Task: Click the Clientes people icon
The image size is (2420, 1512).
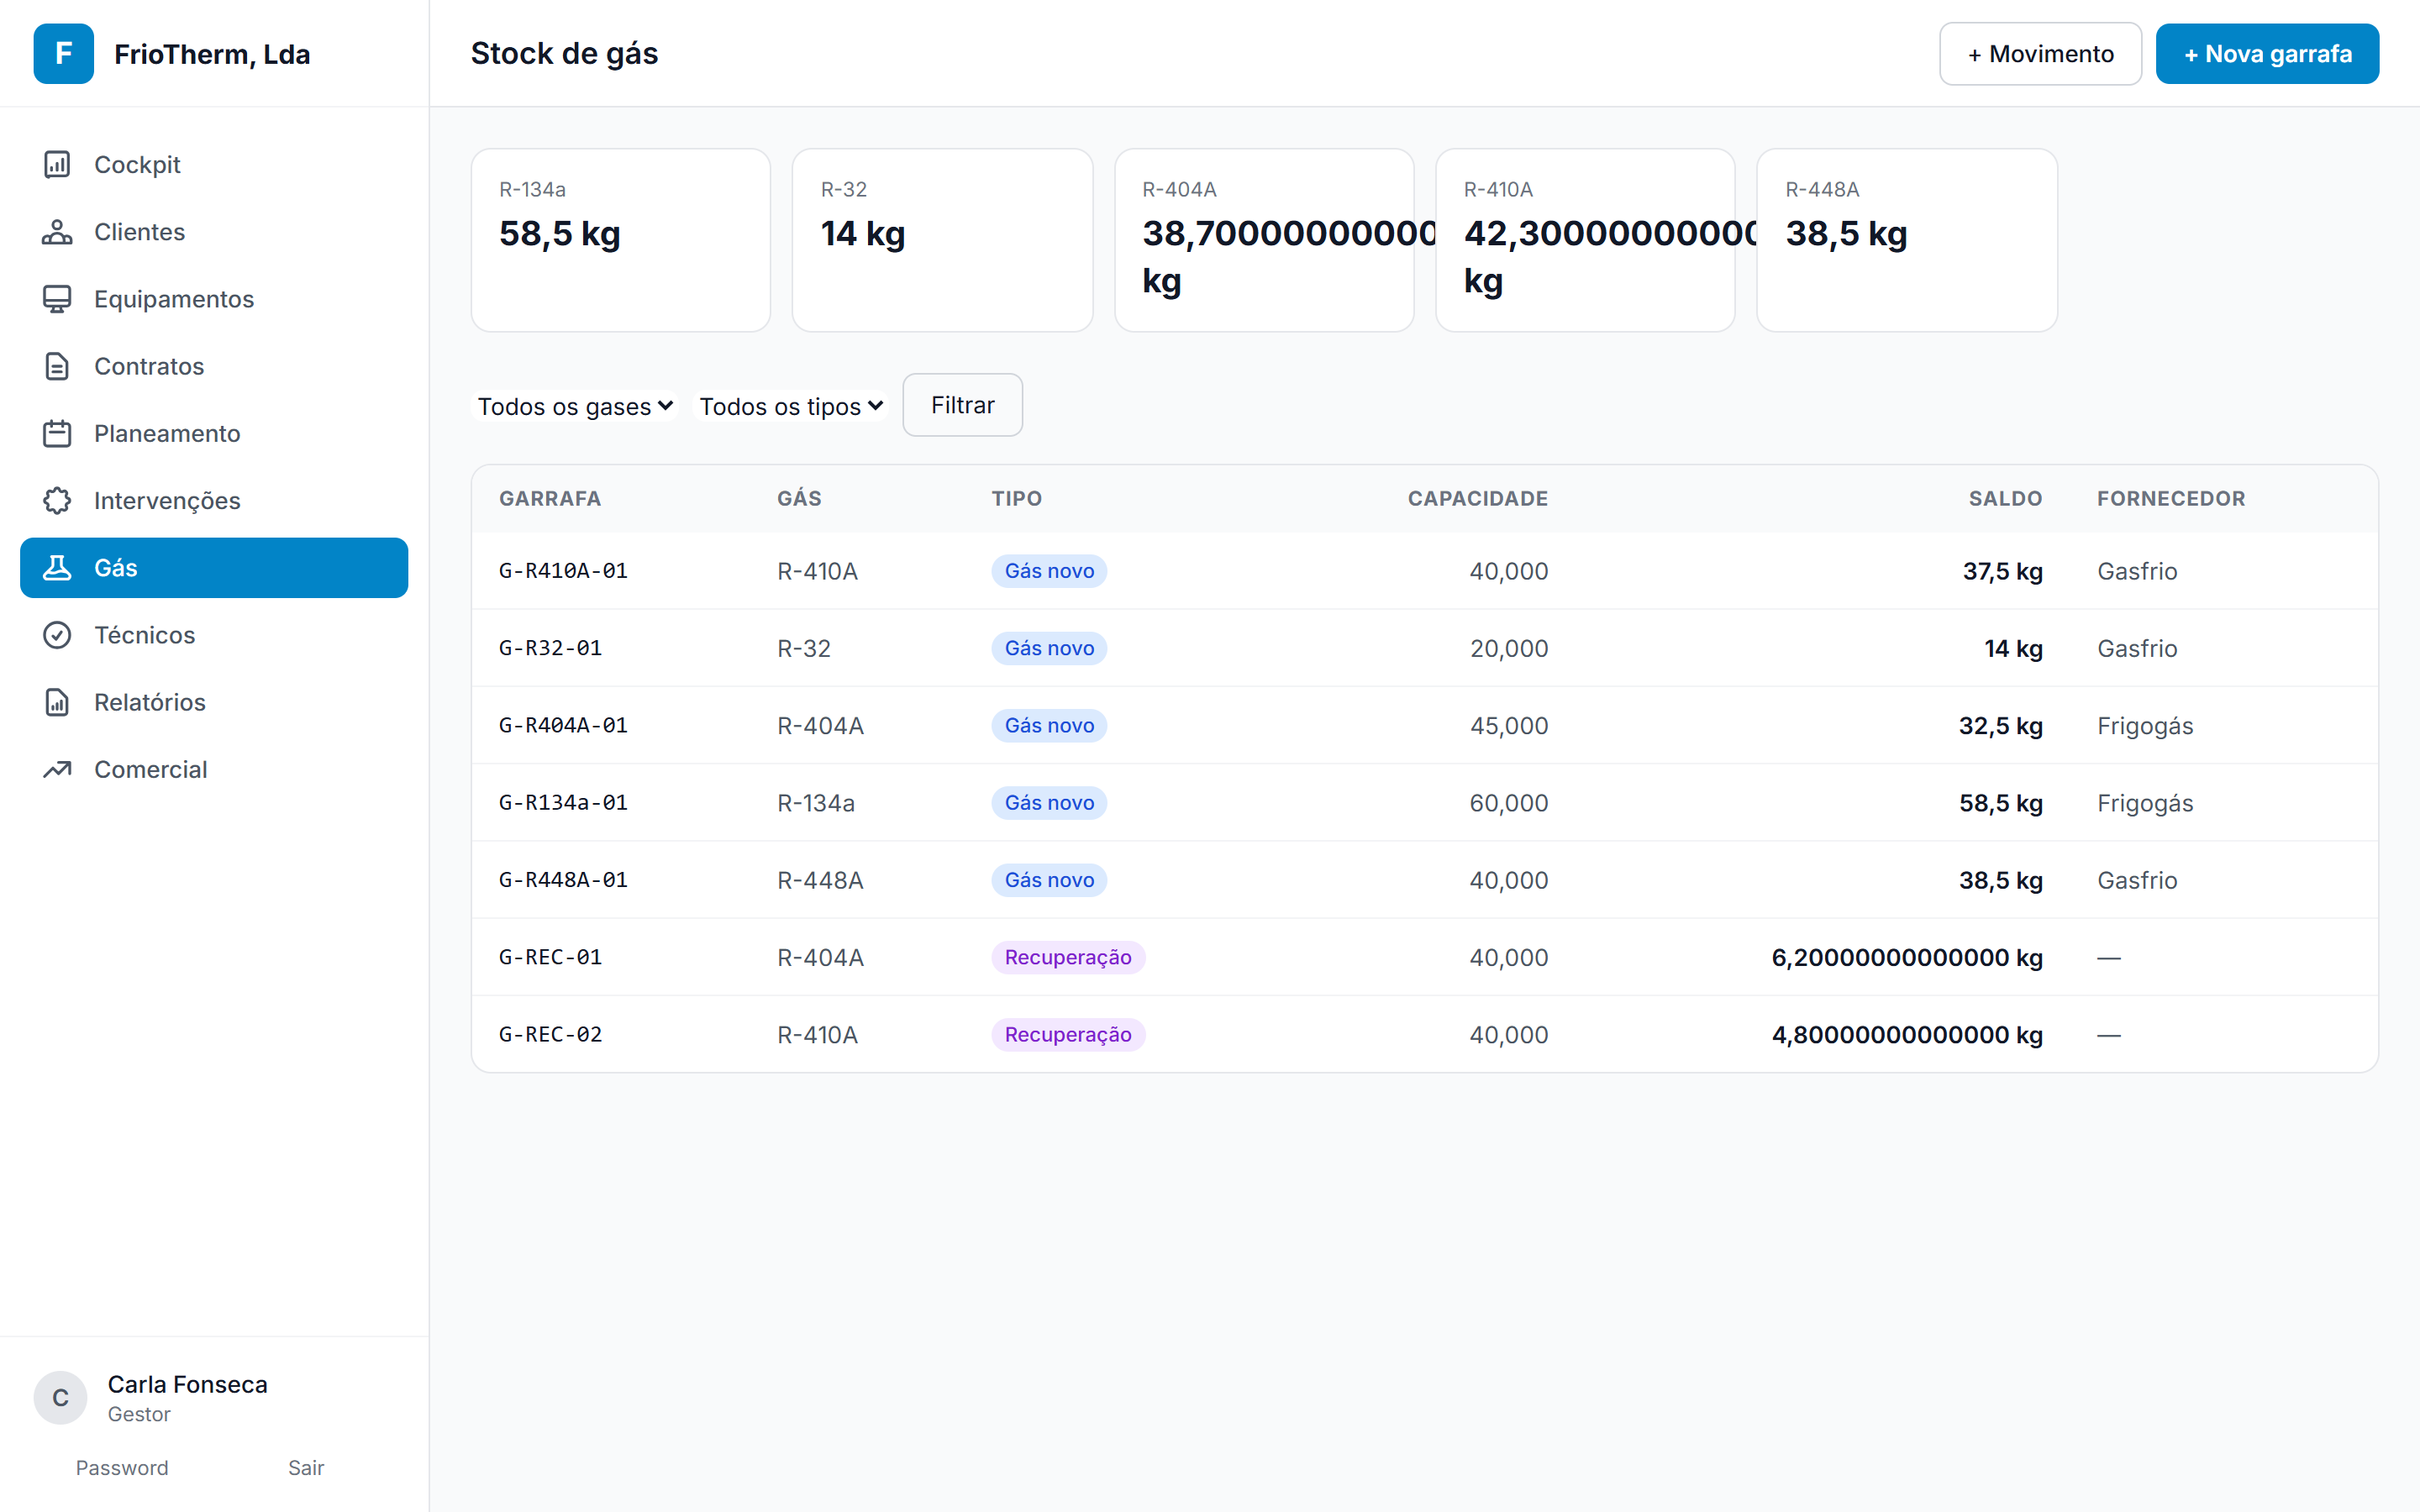Action: click(57, 231)
